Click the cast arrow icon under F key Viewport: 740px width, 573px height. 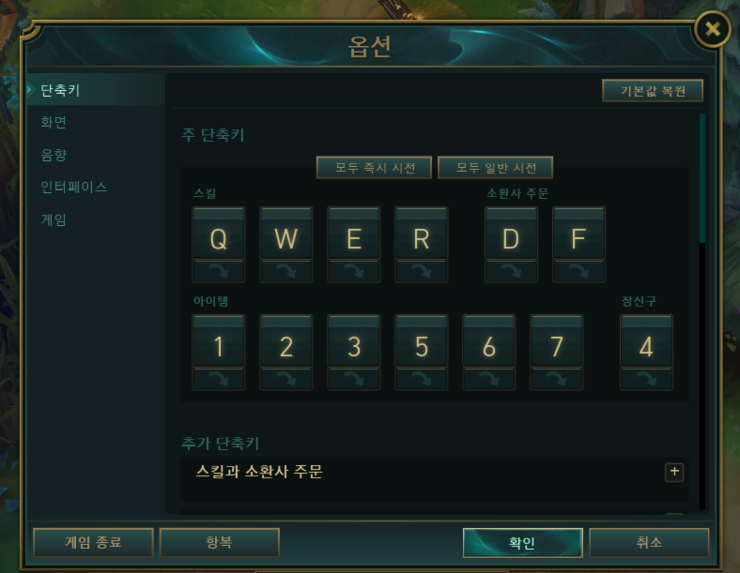[x=579, y=271]
